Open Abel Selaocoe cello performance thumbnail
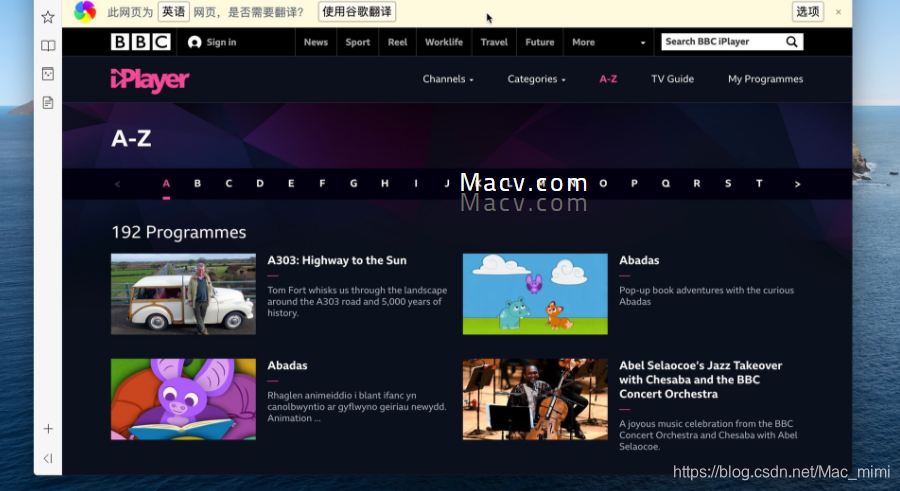 tap(535, 399)
